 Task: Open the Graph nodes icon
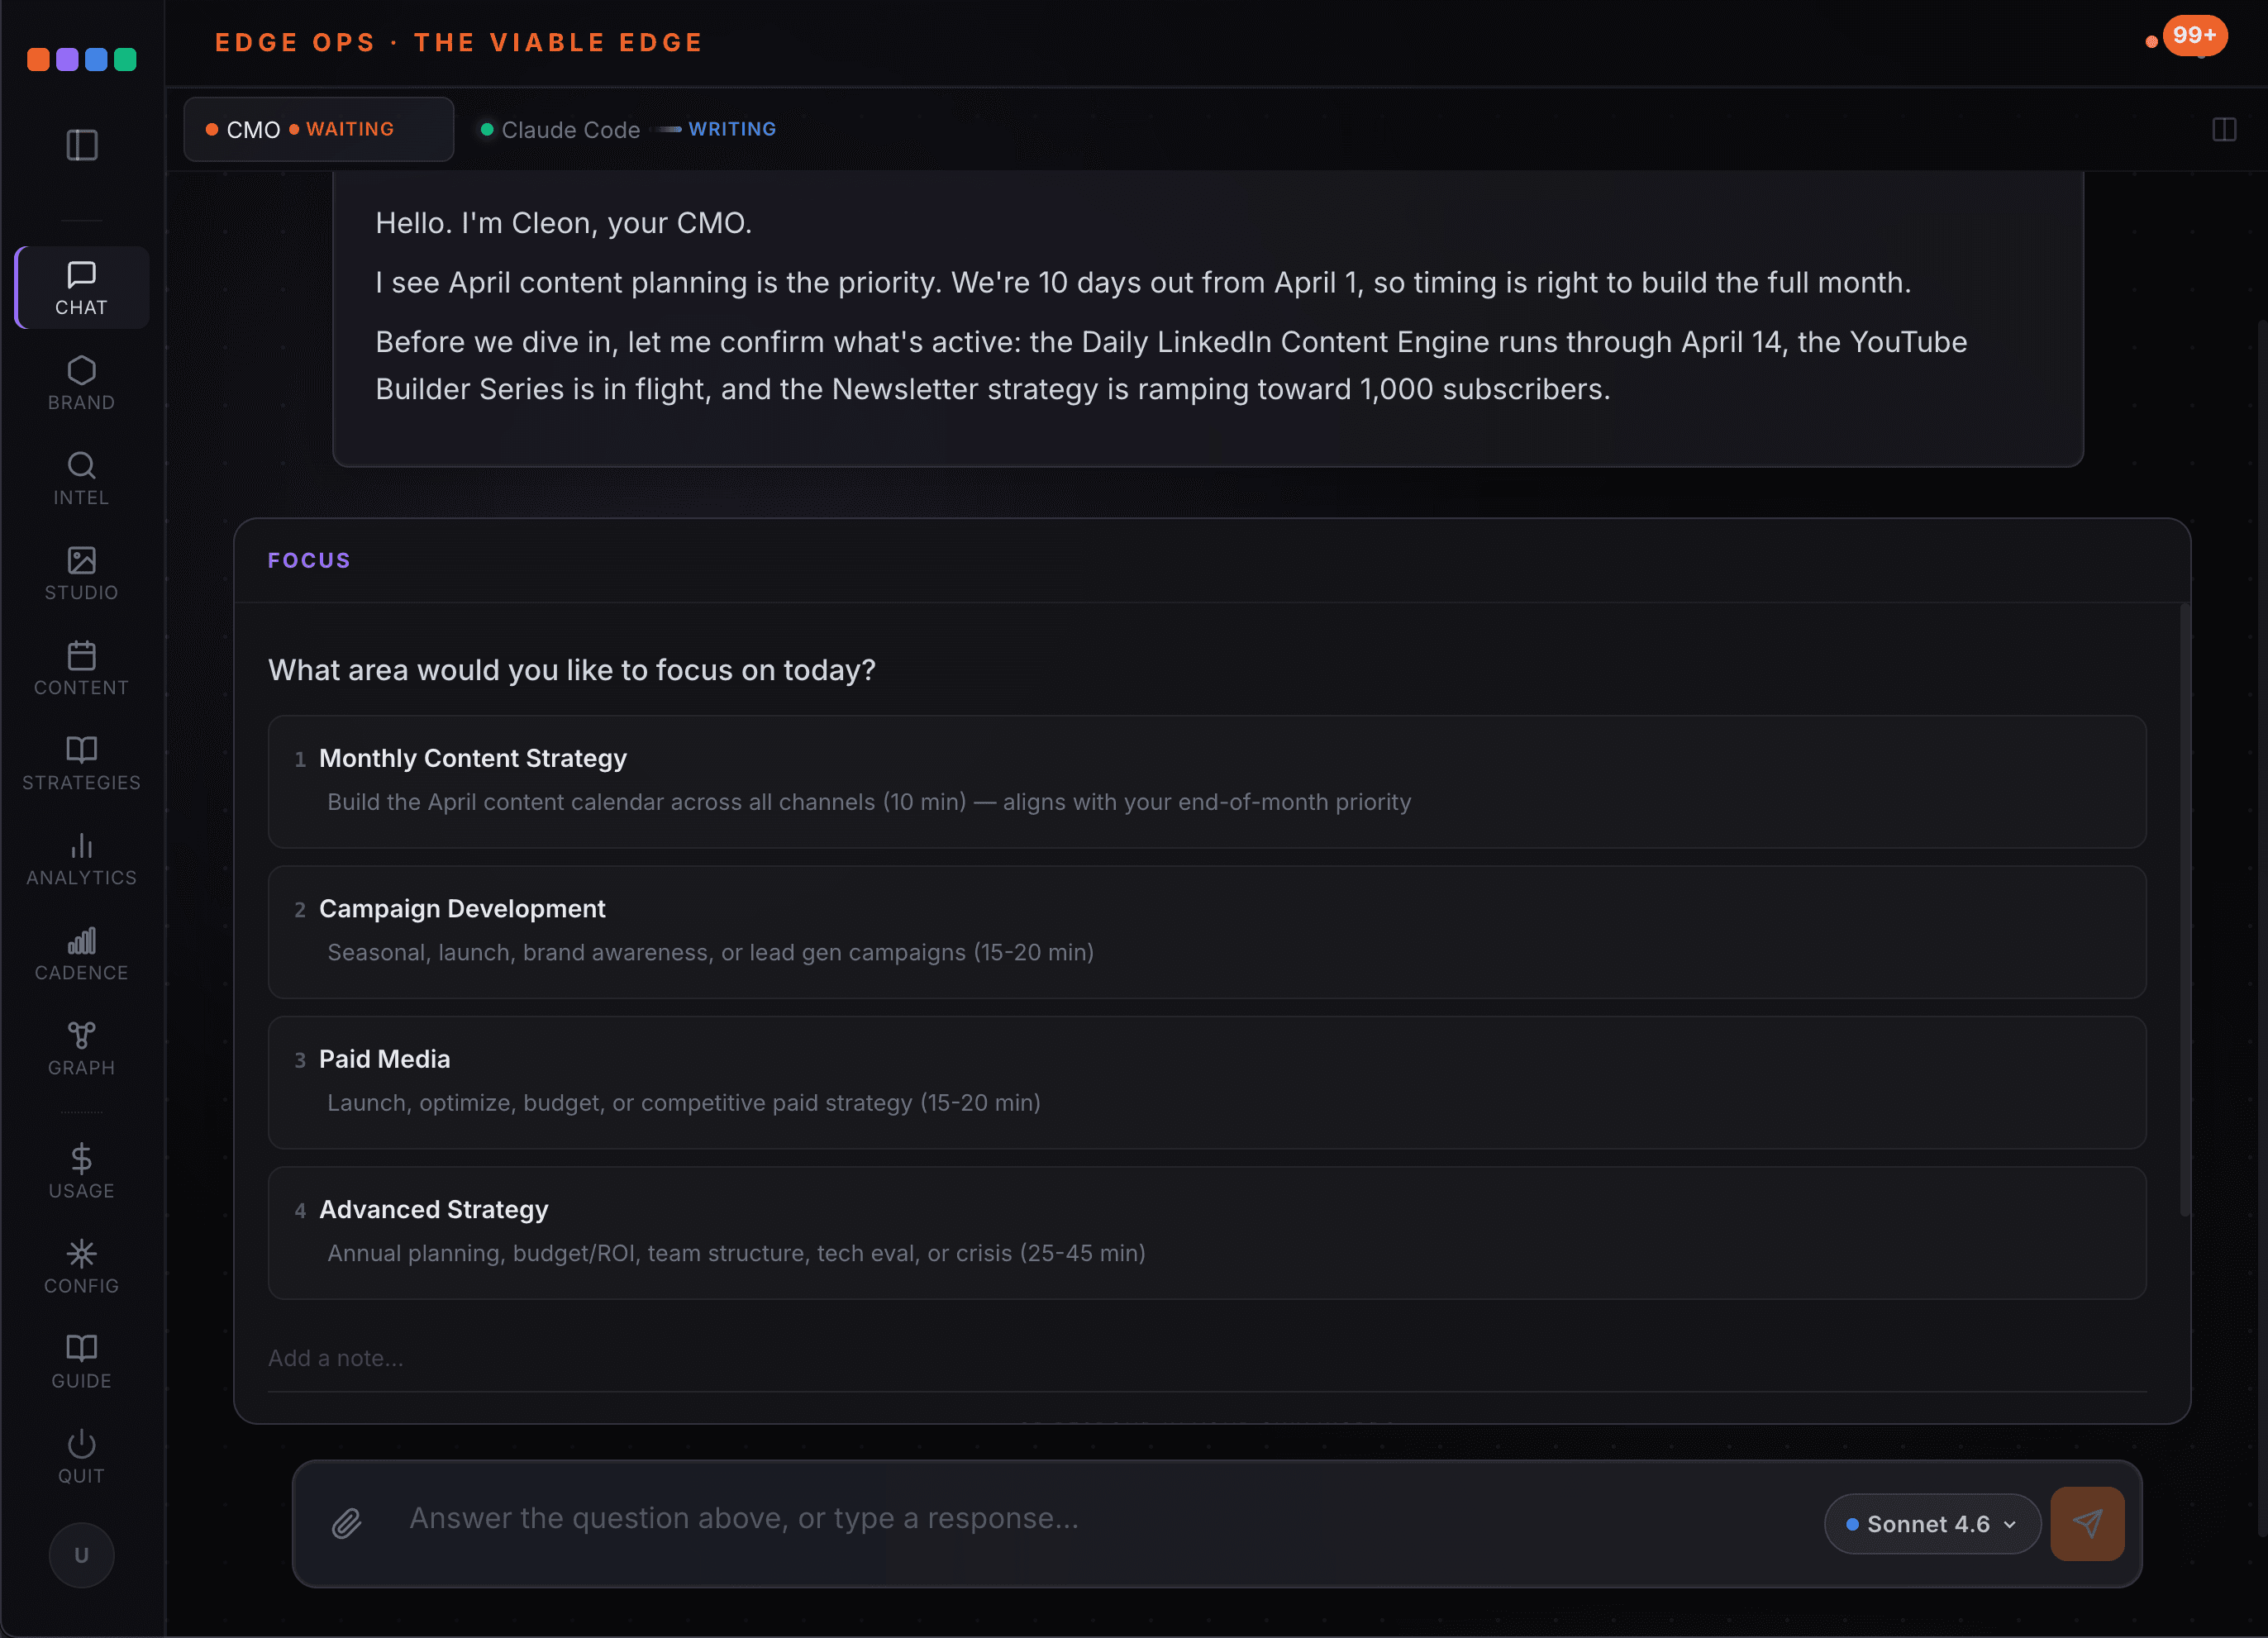81,1036
